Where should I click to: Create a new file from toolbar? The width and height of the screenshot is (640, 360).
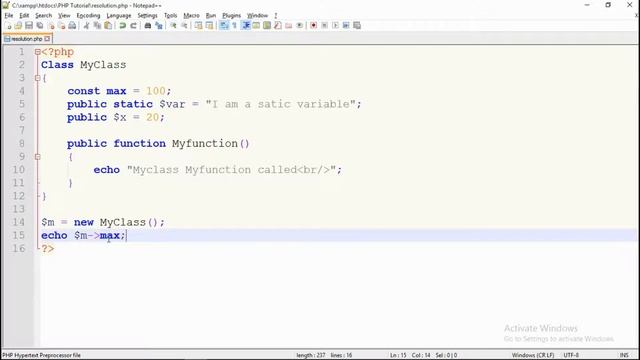8,25
